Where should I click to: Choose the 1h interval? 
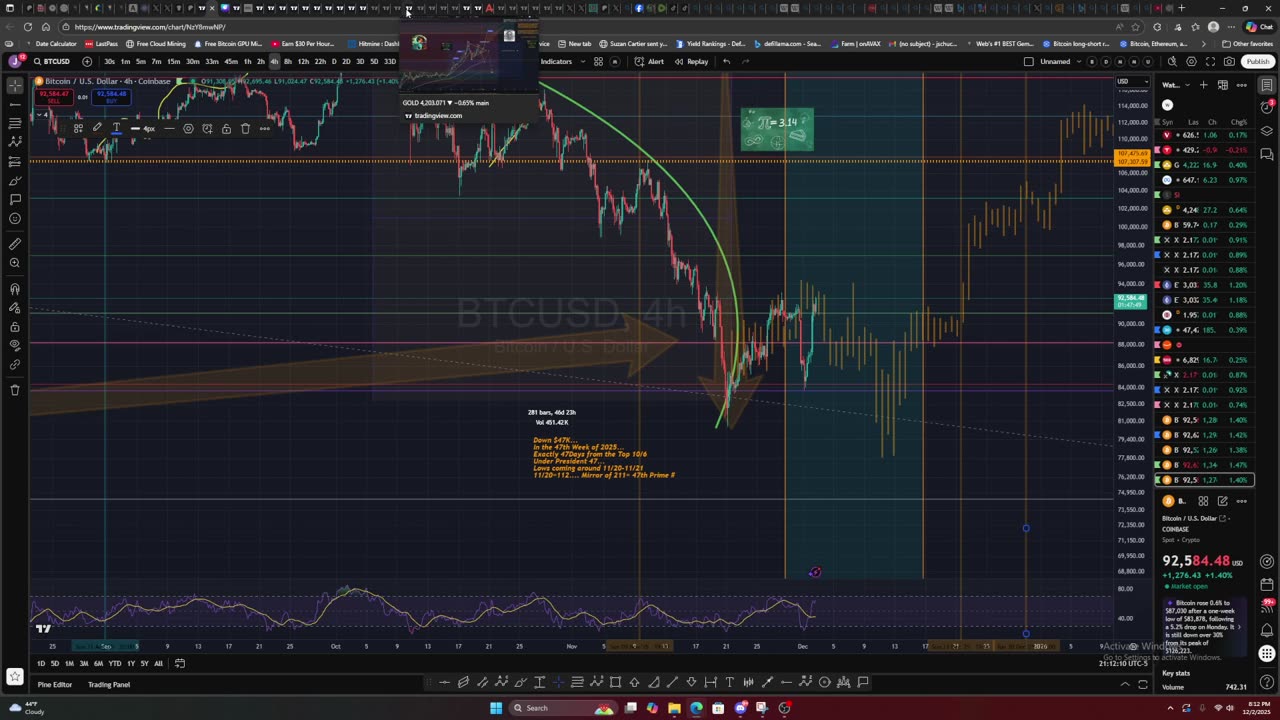coord(247,62)
